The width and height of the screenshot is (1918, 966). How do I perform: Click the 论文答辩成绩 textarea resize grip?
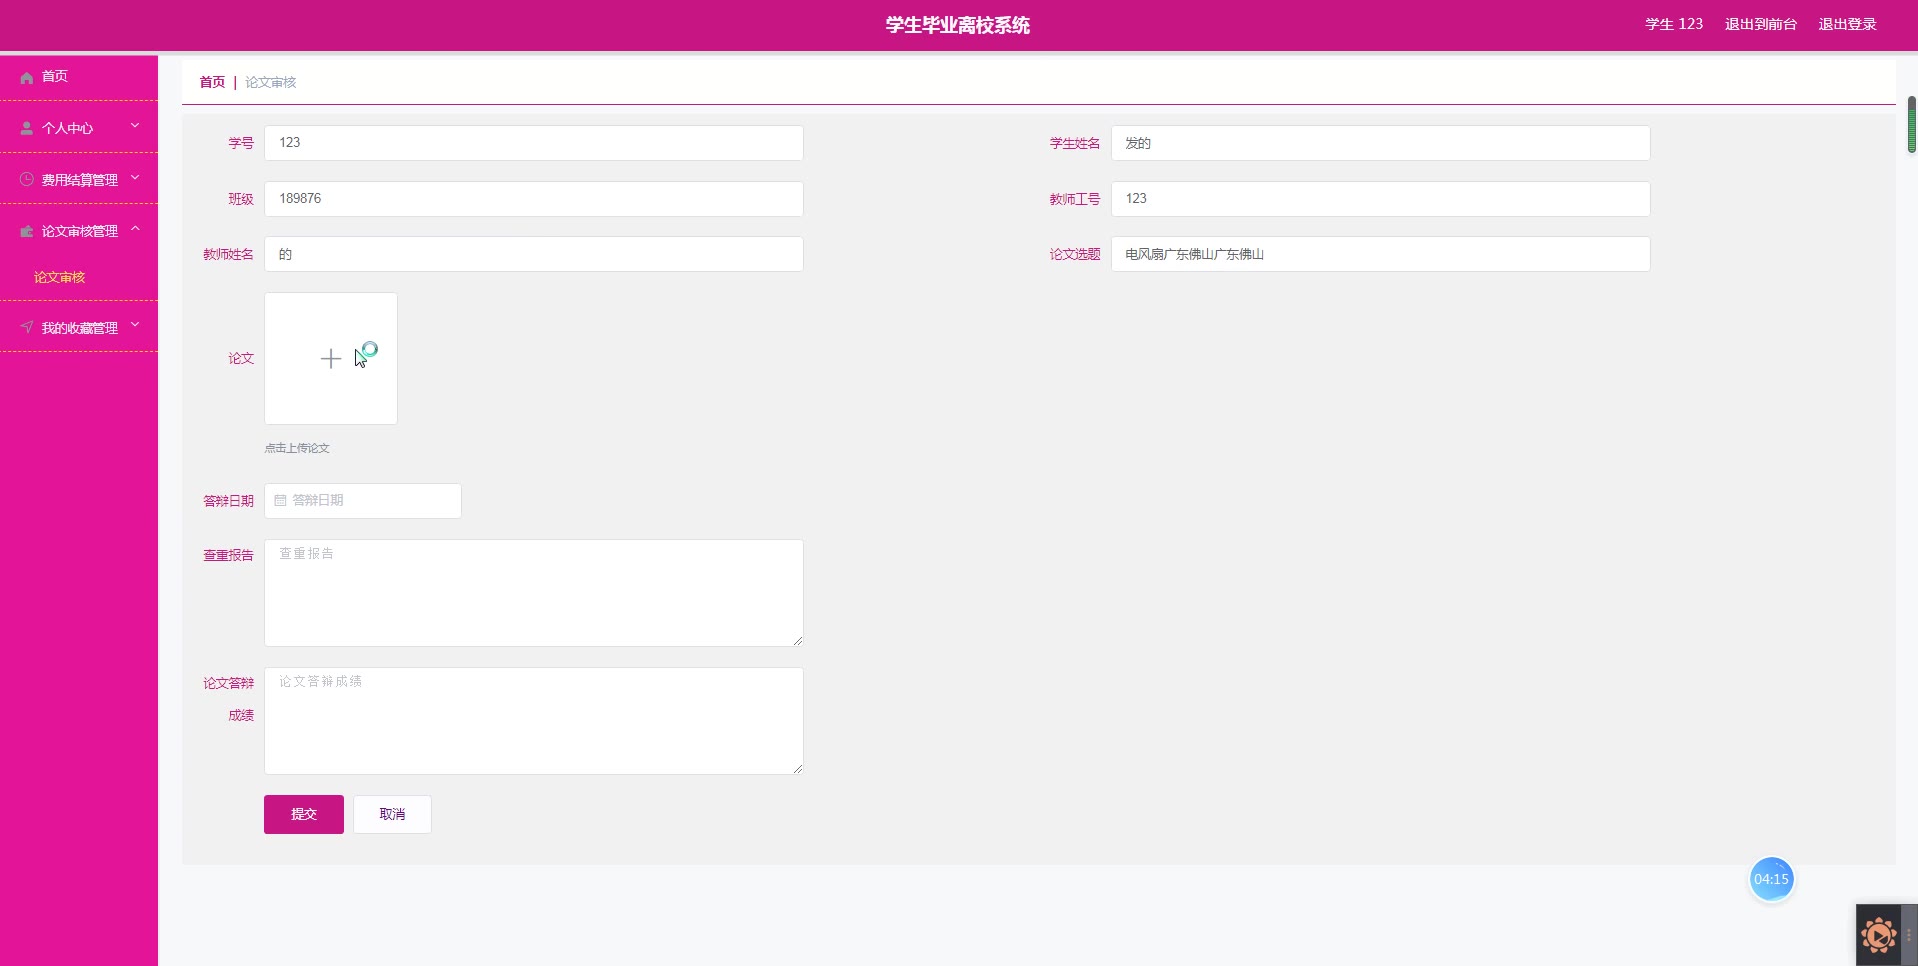coord(798,769)
